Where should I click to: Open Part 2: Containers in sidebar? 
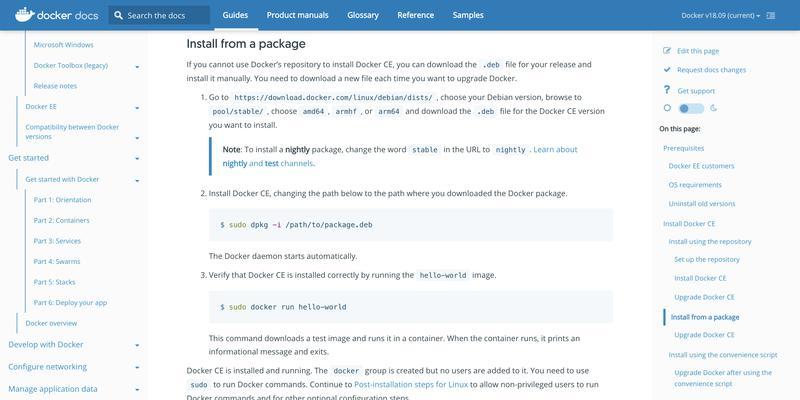[61, 220]
